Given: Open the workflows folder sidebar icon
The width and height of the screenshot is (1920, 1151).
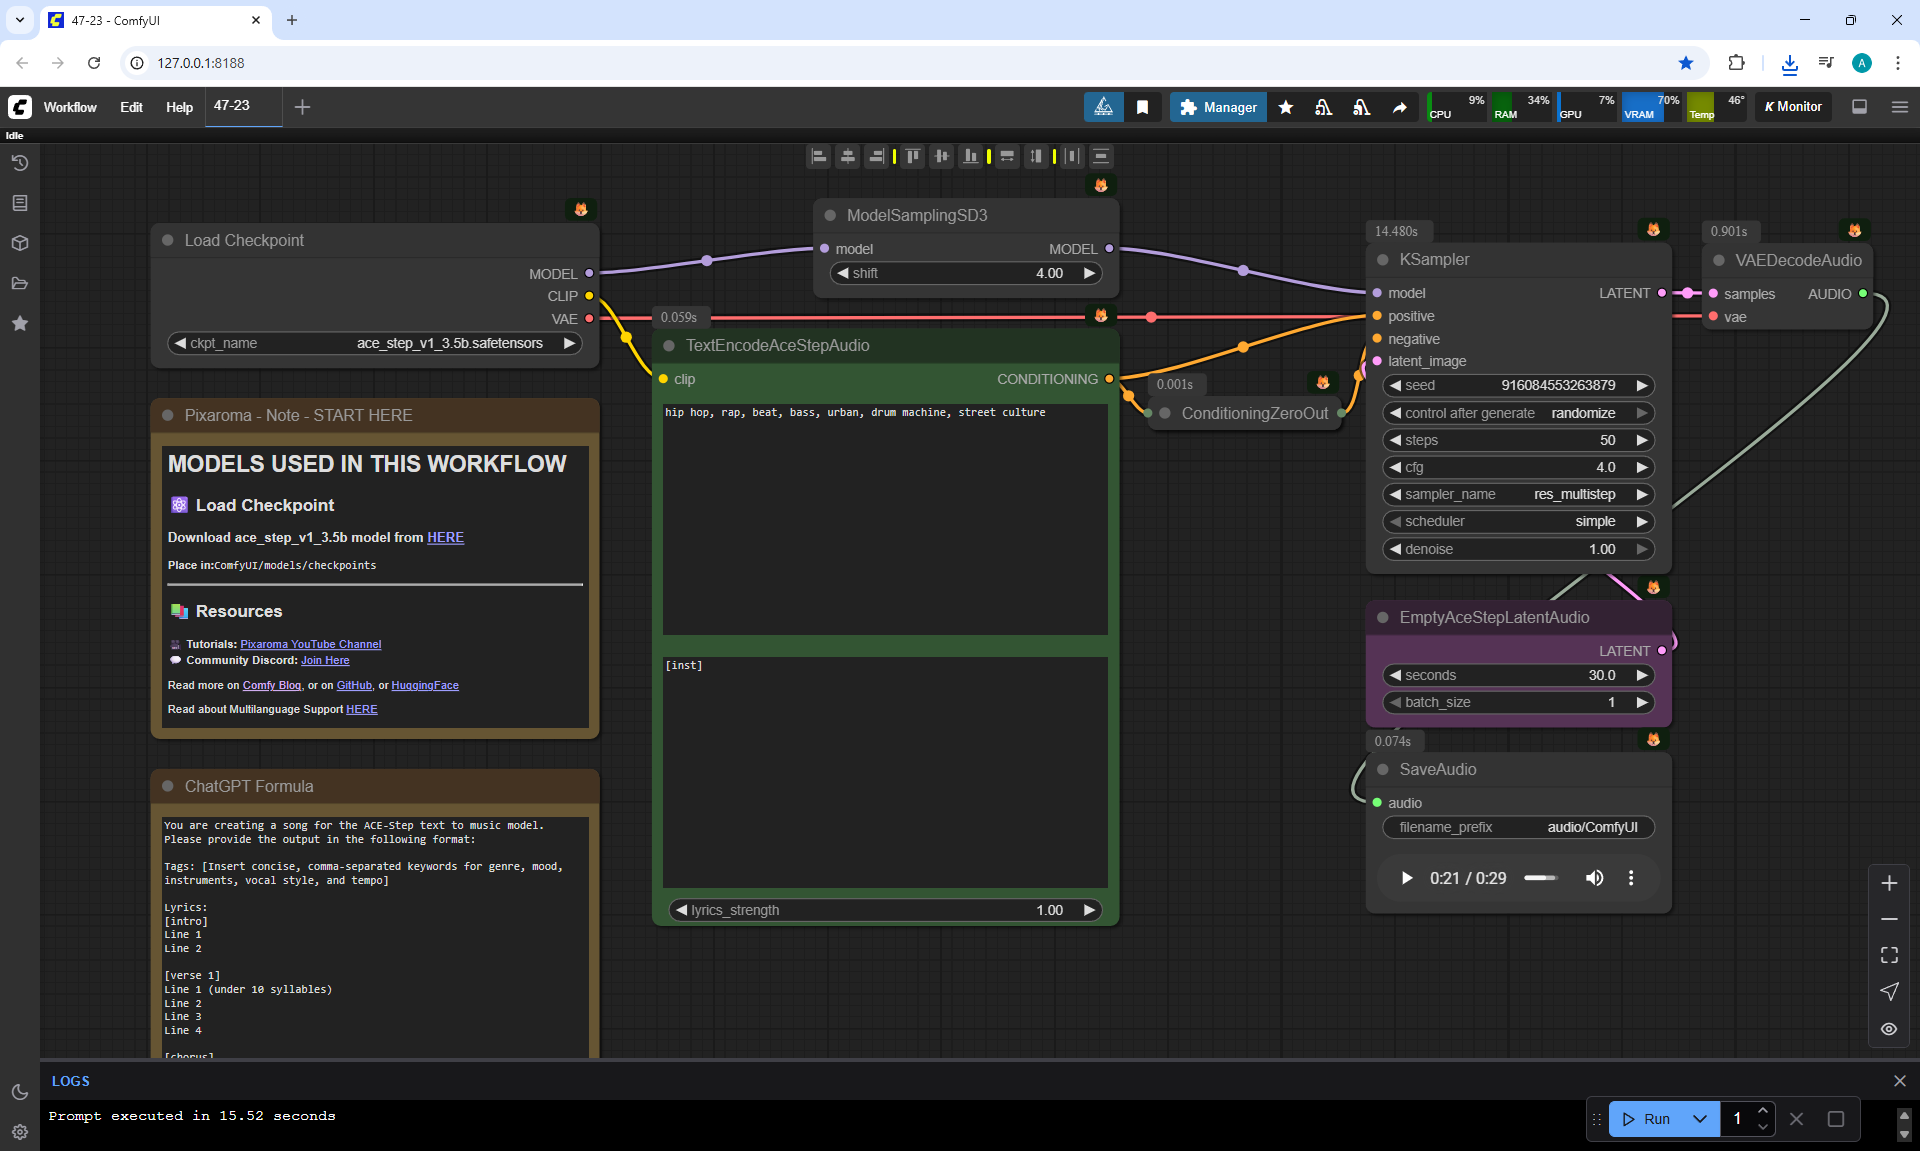Looking at the screenshot, I should click(19, 283).
